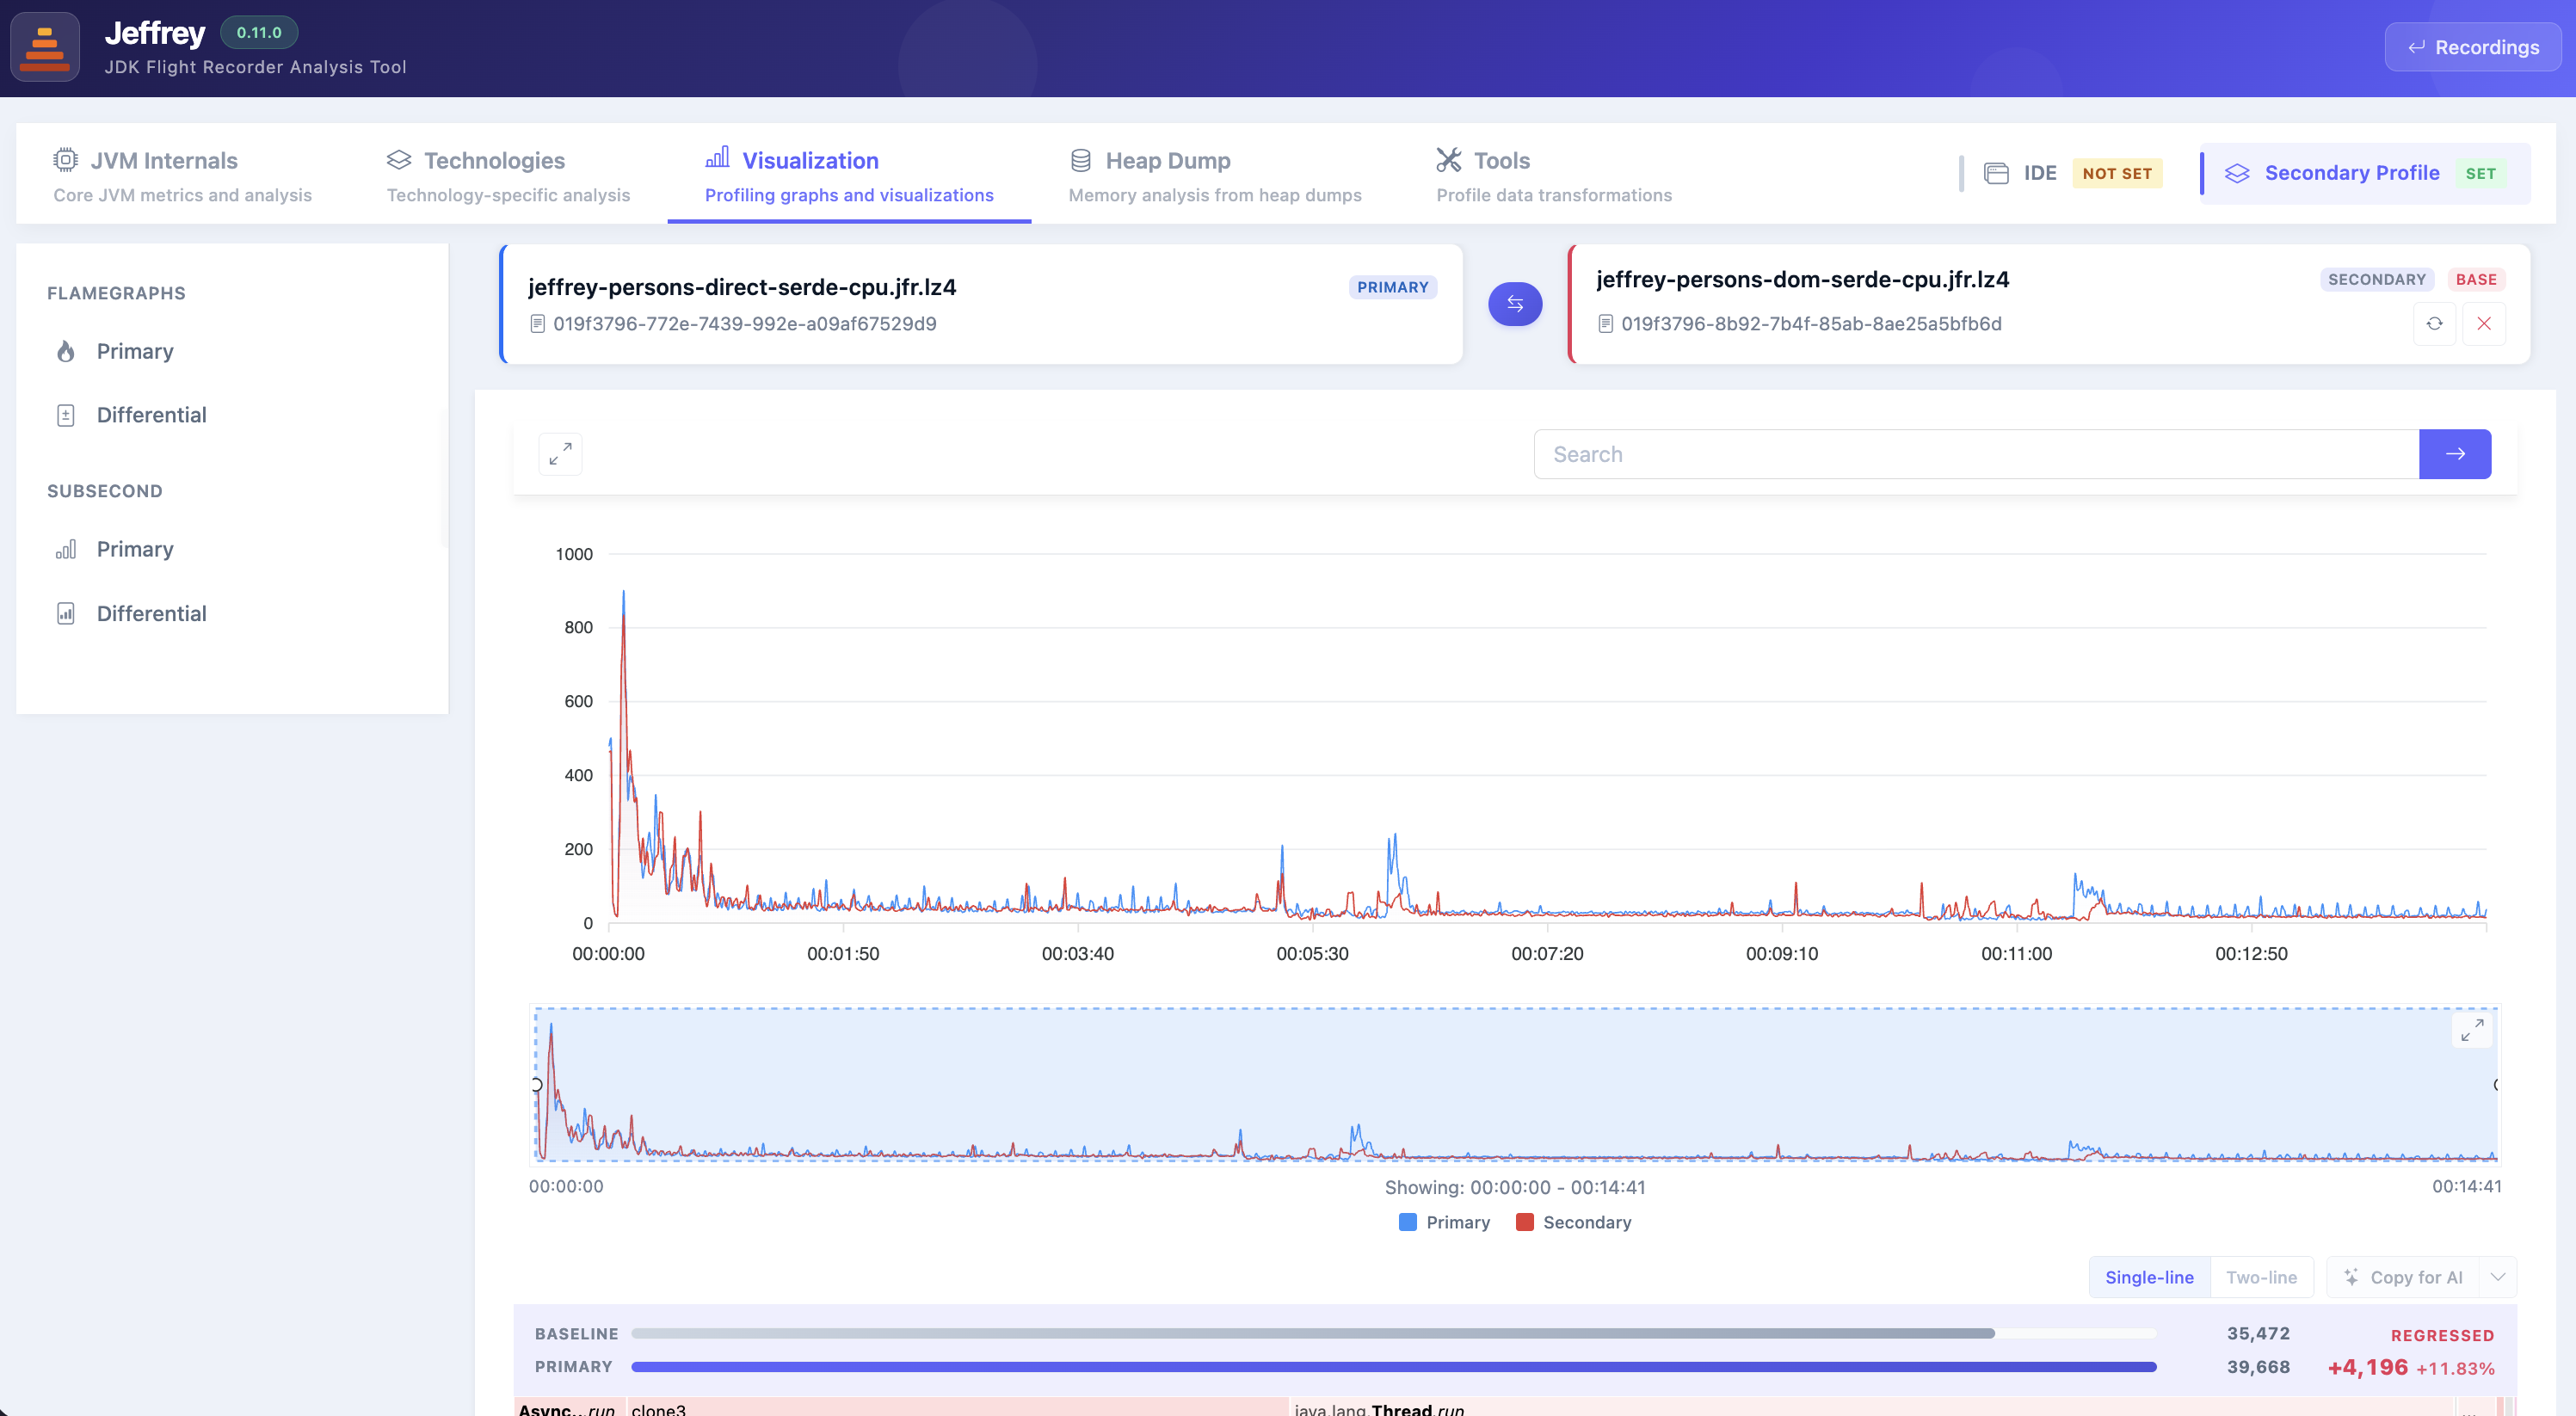
Task: Click the IDE window icon
Action: coord(1996,173)
